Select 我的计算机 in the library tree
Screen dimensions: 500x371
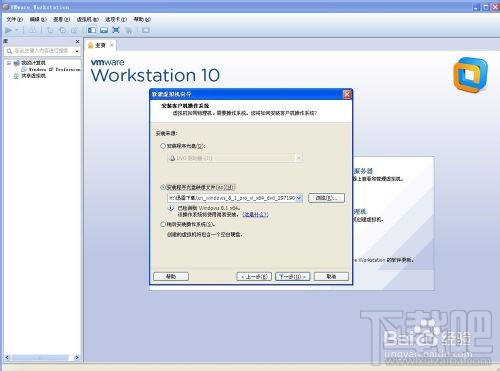point(33,63)
